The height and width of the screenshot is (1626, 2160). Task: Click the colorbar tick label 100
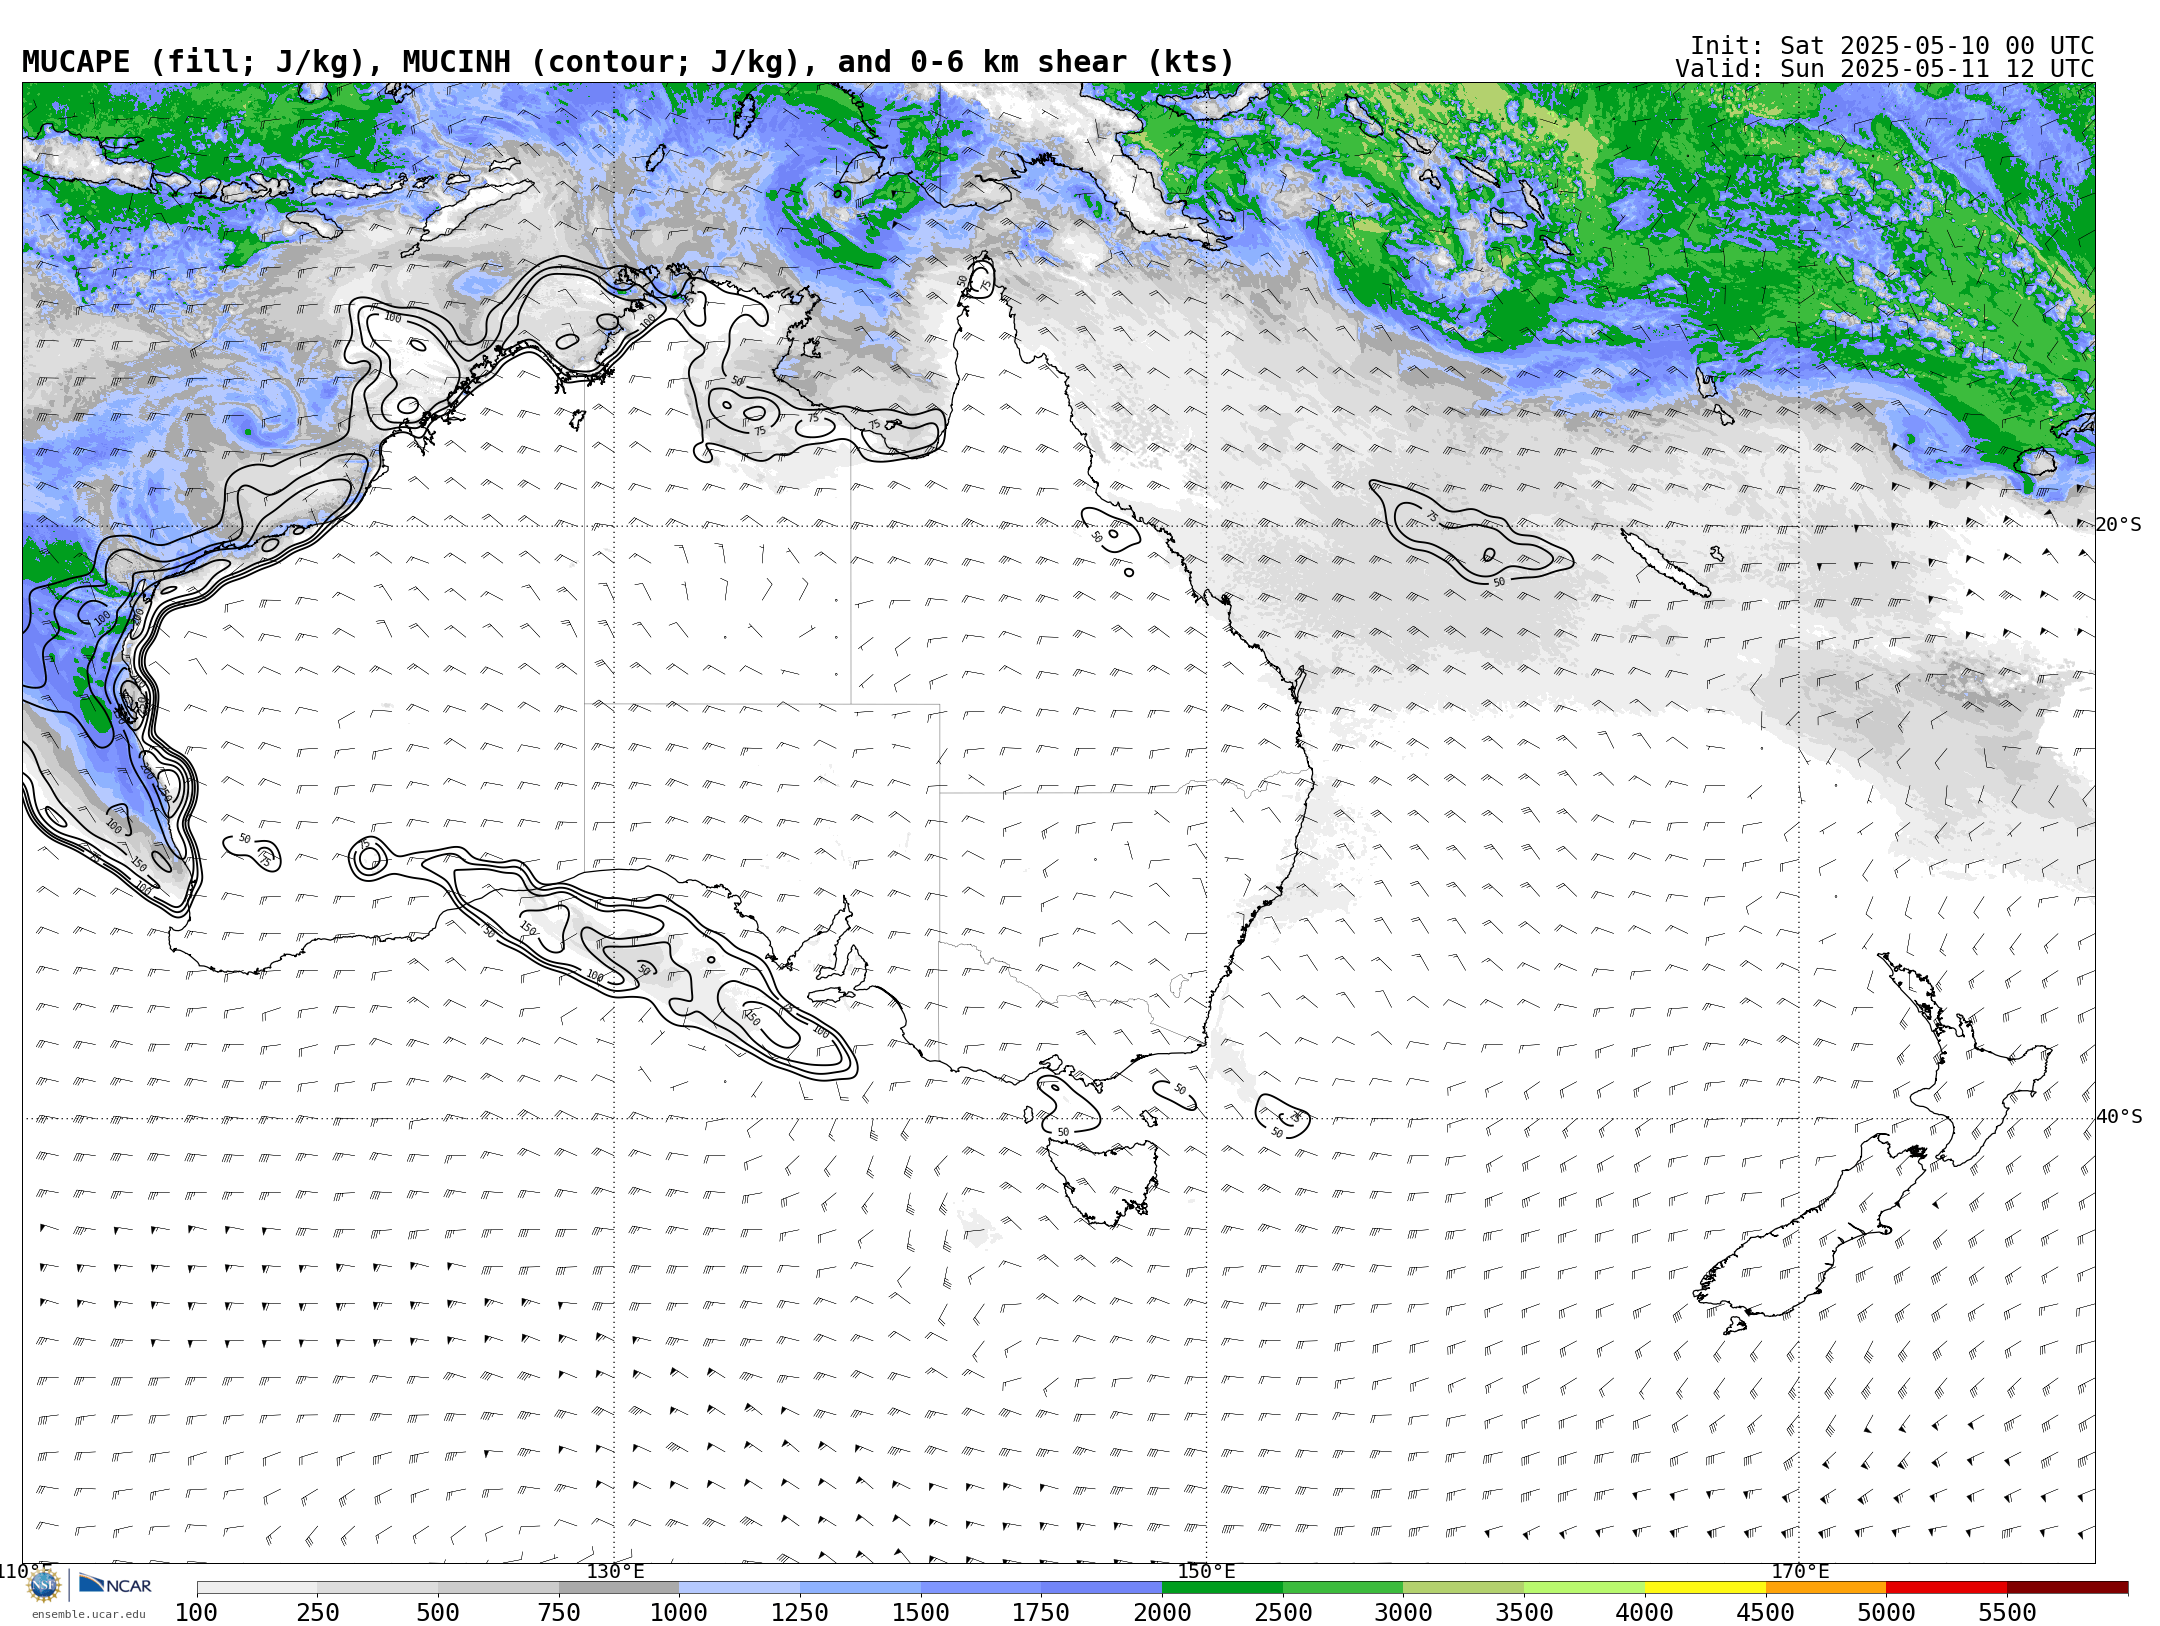[x=196, y=1613]
